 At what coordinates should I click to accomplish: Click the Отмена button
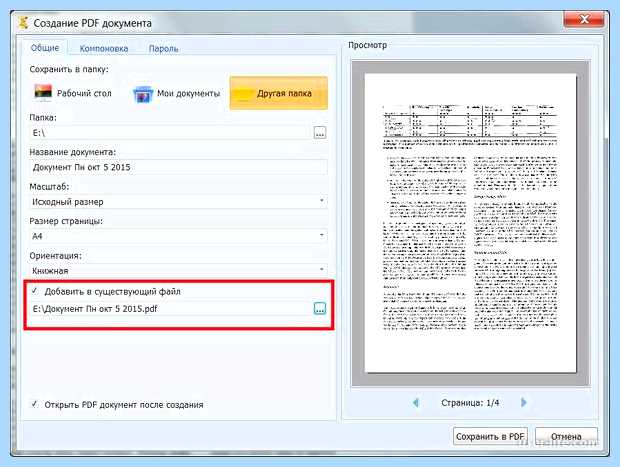coord(566,437)
